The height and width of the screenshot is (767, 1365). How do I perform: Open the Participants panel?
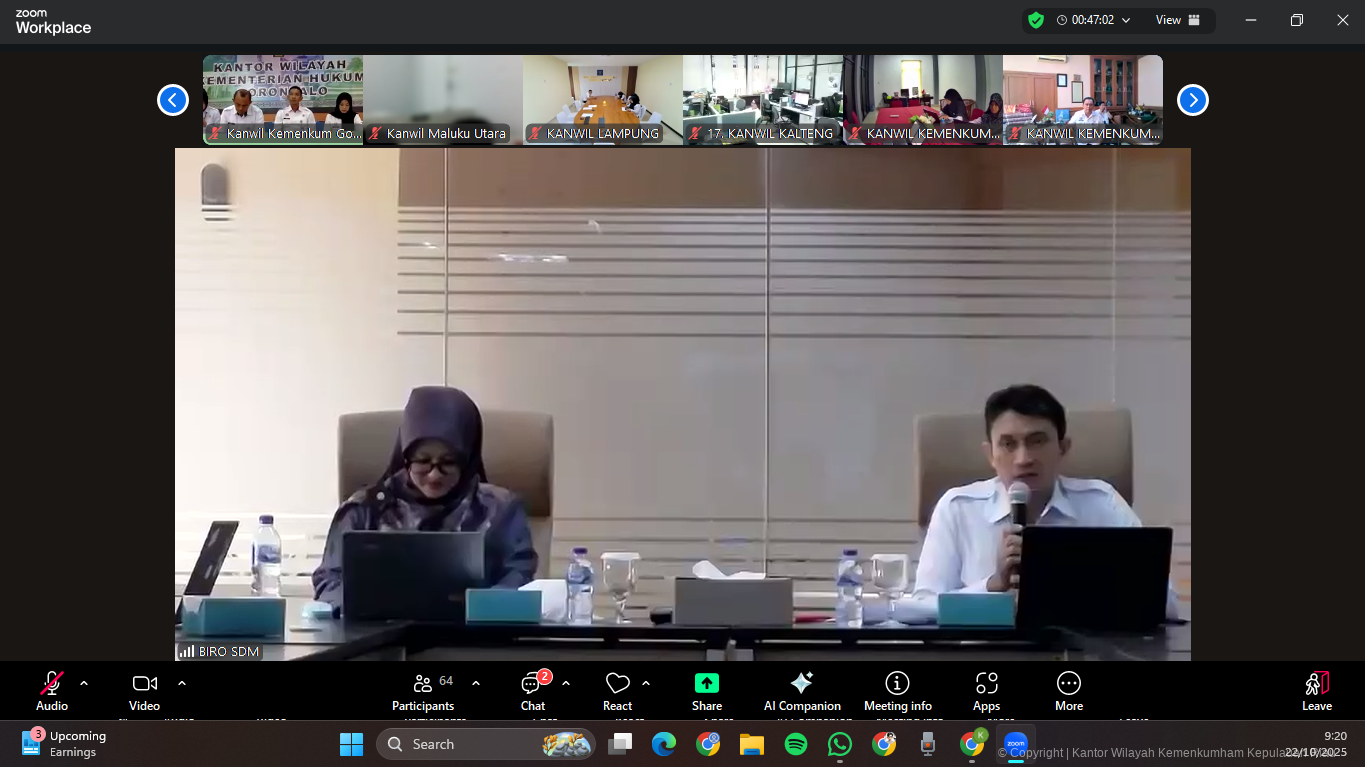click(x=423, y=690)
